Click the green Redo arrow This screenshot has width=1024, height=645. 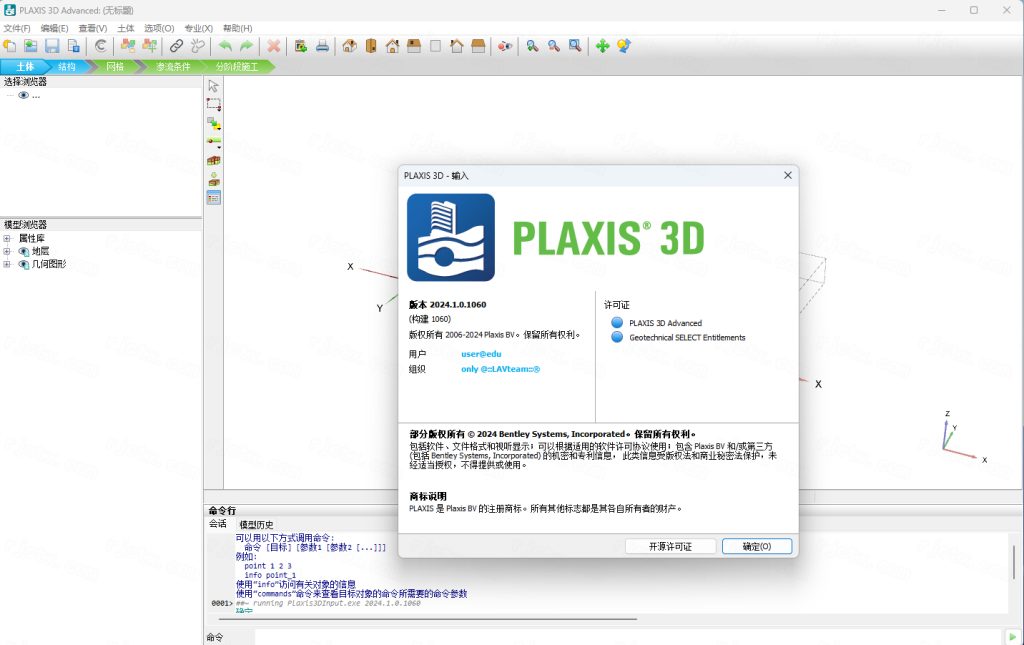(246, 46)
